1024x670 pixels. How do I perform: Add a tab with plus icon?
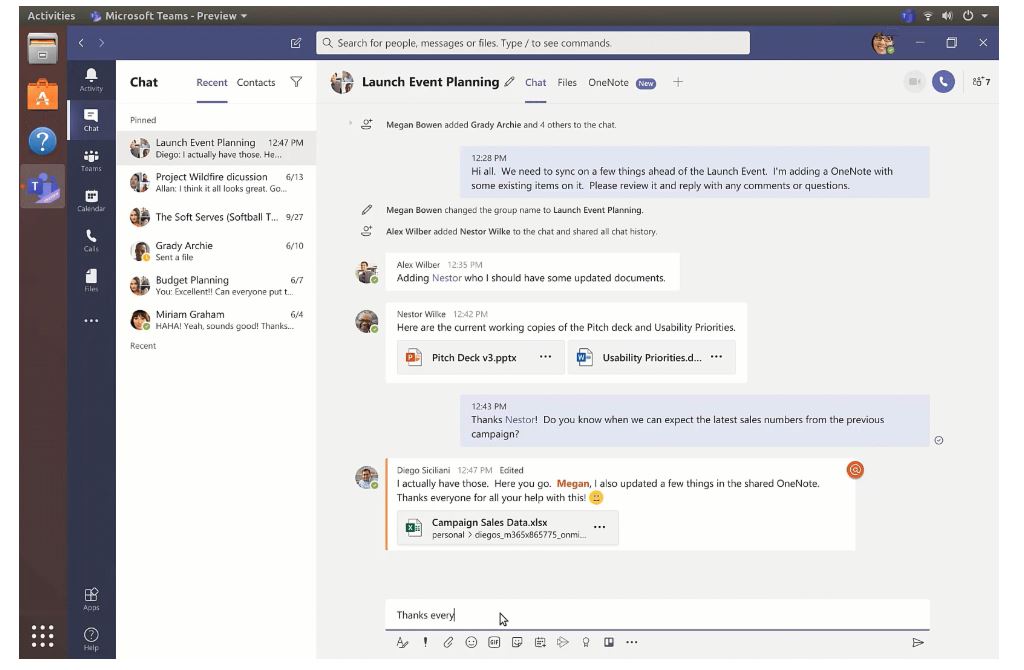[678, 82]
